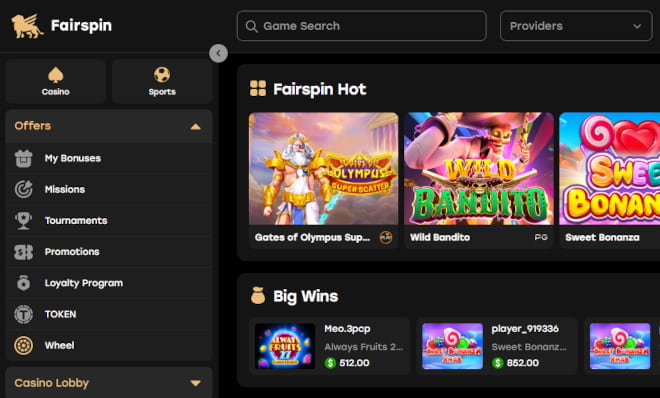
Task: Click the Big Wins money bag icon
Action: click(x=258, y=295)
